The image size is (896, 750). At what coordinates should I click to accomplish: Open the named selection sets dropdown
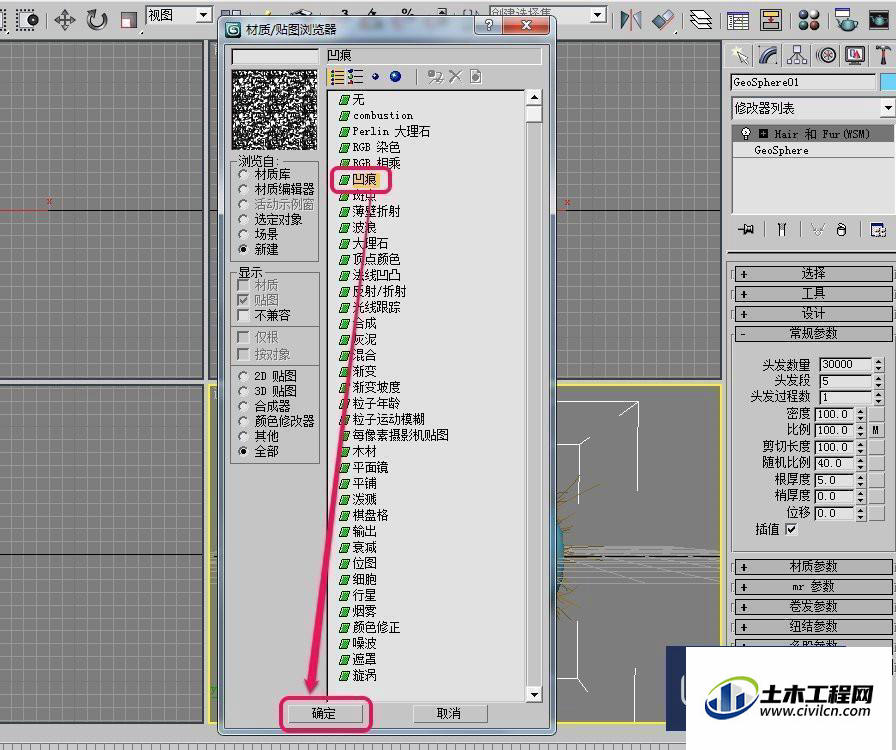(x=598, y=14)
